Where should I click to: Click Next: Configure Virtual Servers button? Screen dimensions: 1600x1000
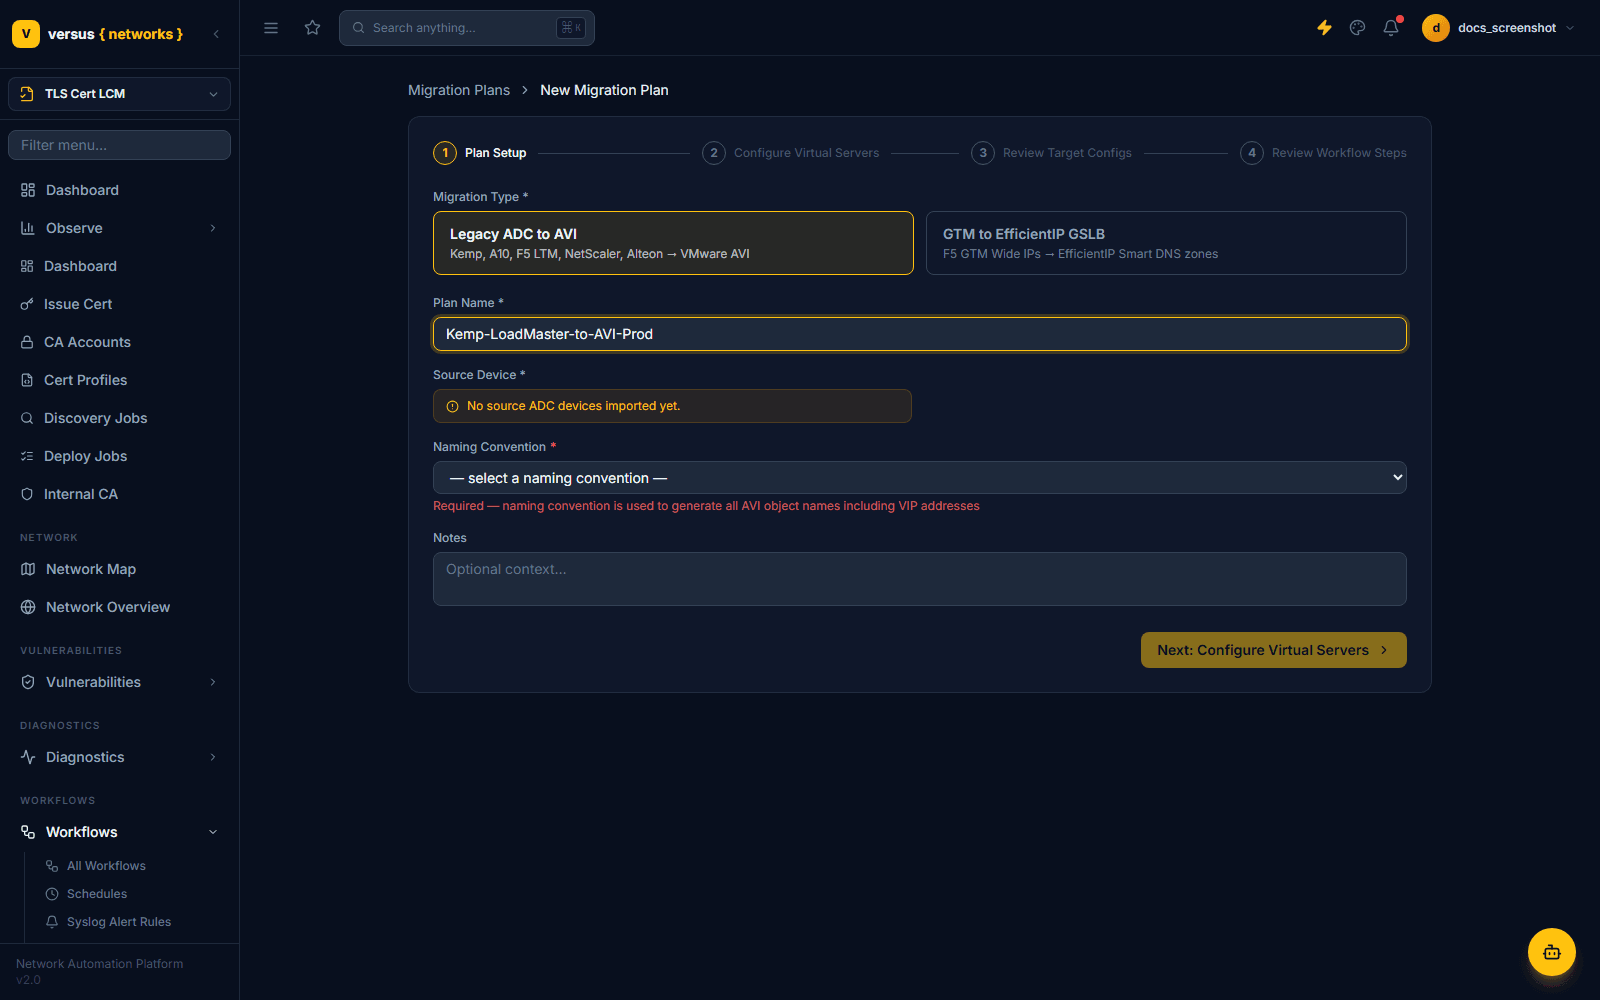(x=1273, y=650)
